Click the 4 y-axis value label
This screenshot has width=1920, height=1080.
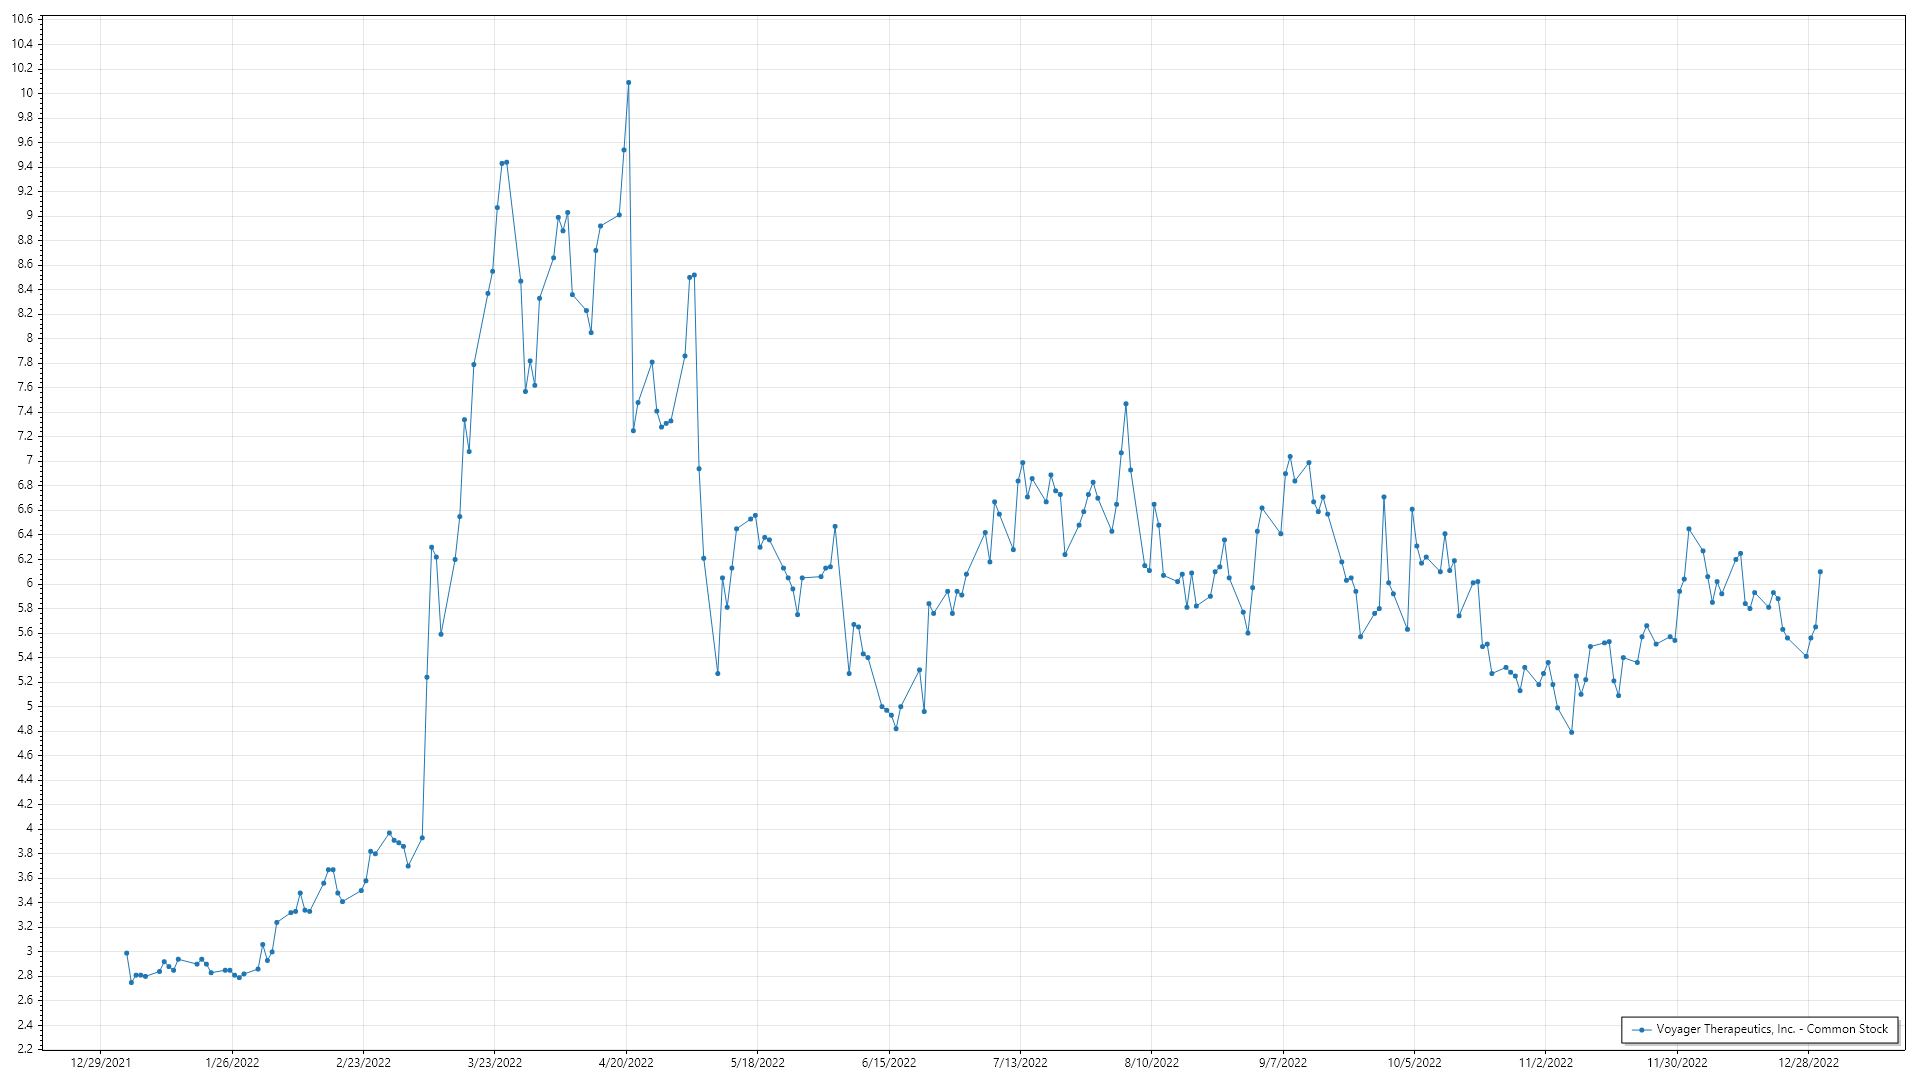(x=30, y=828)
